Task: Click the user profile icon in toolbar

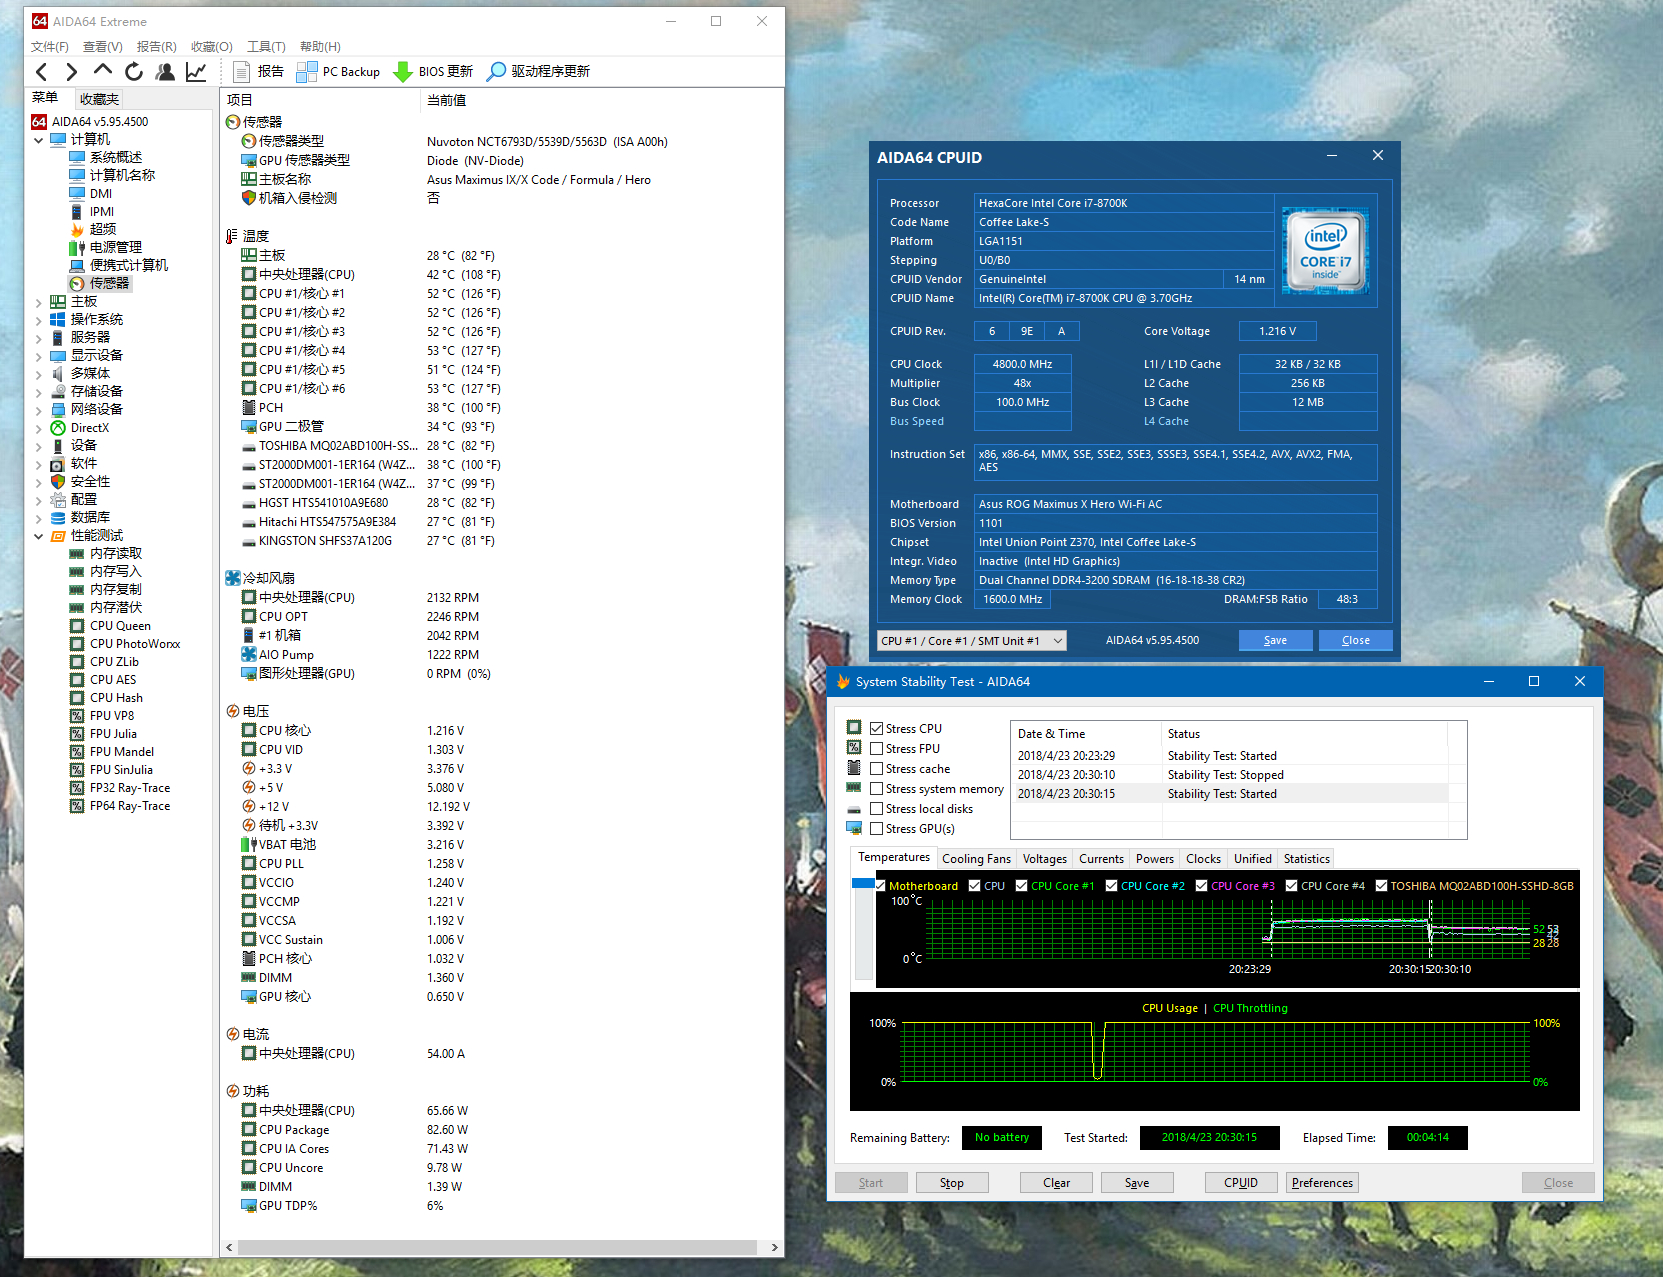Action: point(165,72)
